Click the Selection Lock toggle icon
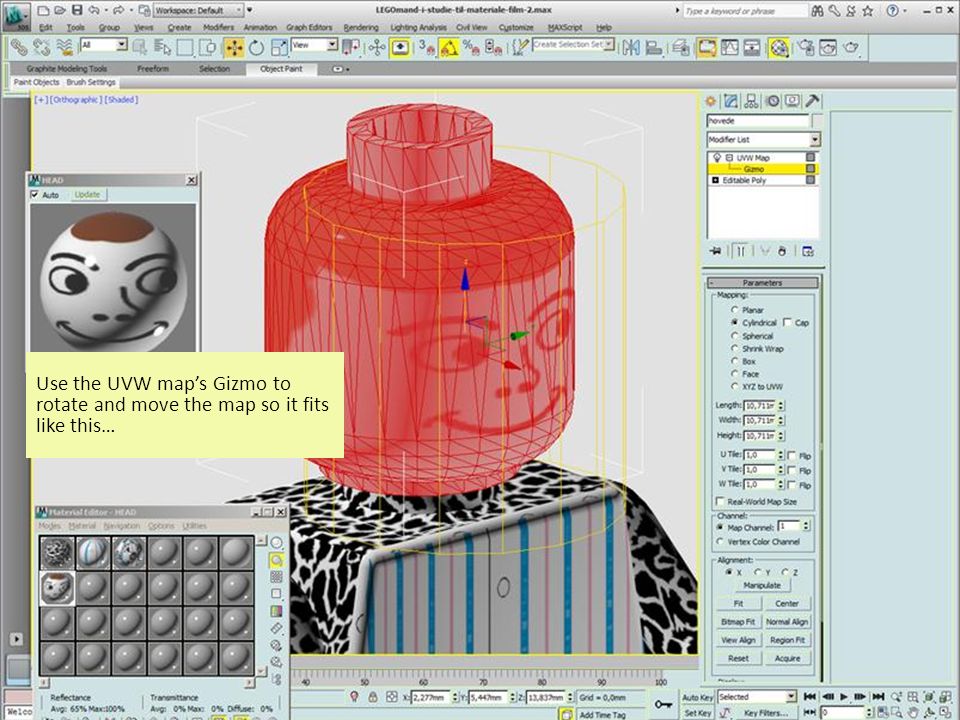 (373, 697)
